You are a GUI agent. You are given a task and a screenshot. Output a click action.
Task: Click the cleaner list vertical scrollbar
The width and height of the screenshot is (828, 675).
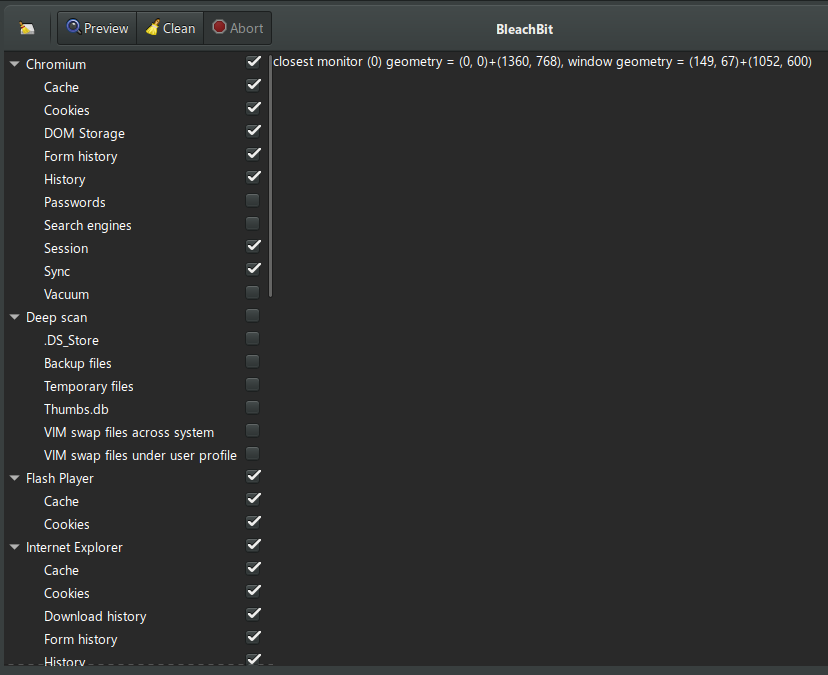tap(270, 175)
